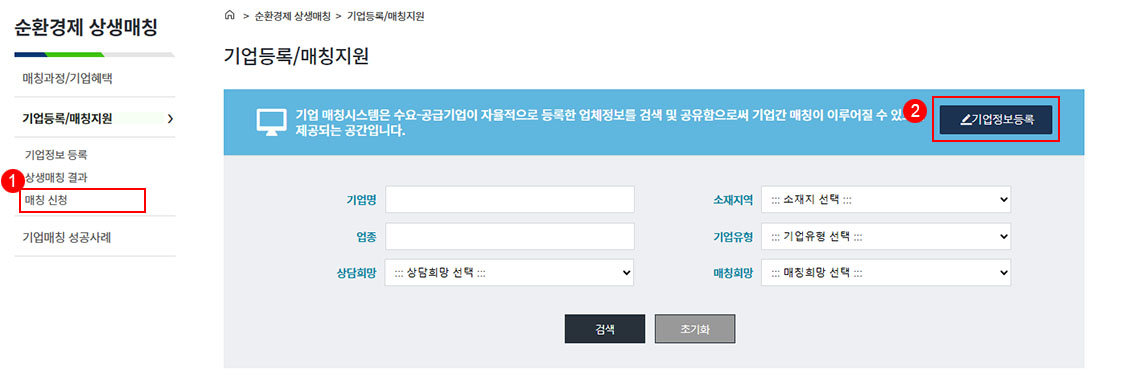Click the chevron arrow next to 기업등록/매칭지원
Screen dimensions: 1132x381
click(x=170, y=118)
